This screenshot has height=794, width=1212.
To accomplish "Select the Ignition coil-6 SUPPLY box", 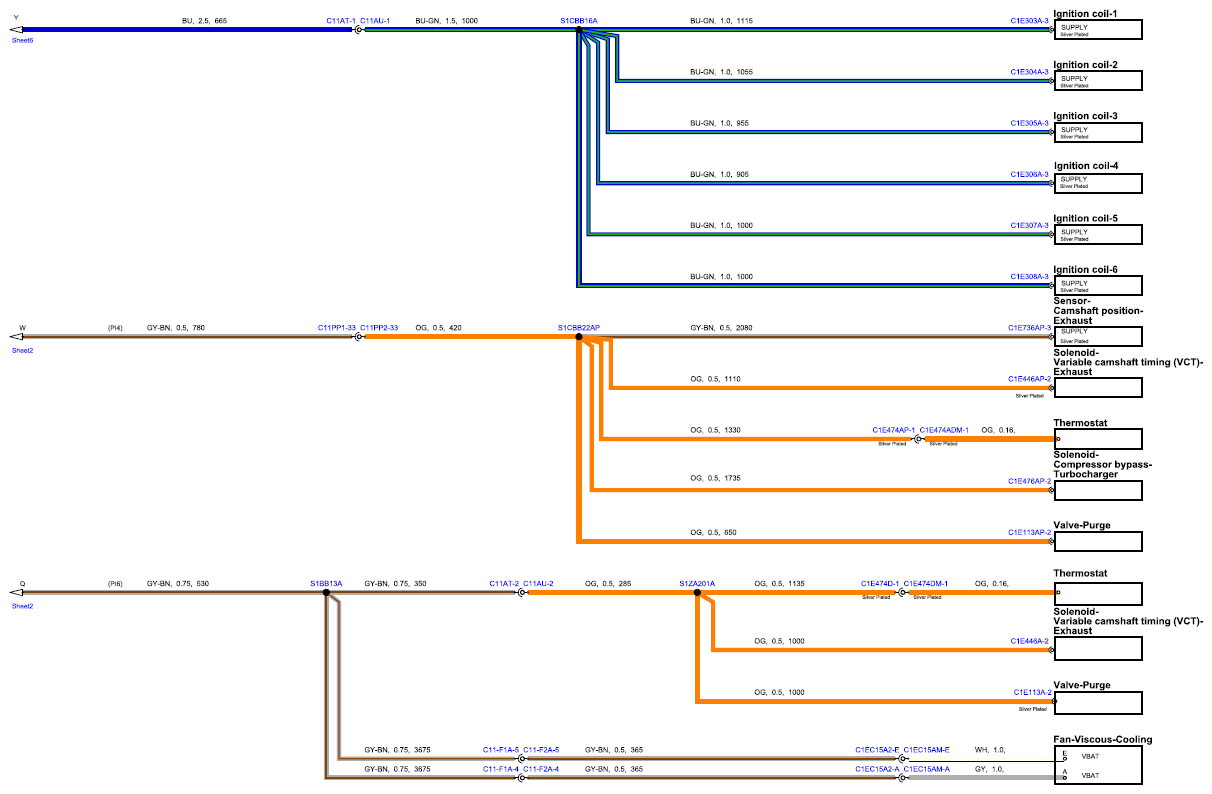I will click(x=1098, y=285).
